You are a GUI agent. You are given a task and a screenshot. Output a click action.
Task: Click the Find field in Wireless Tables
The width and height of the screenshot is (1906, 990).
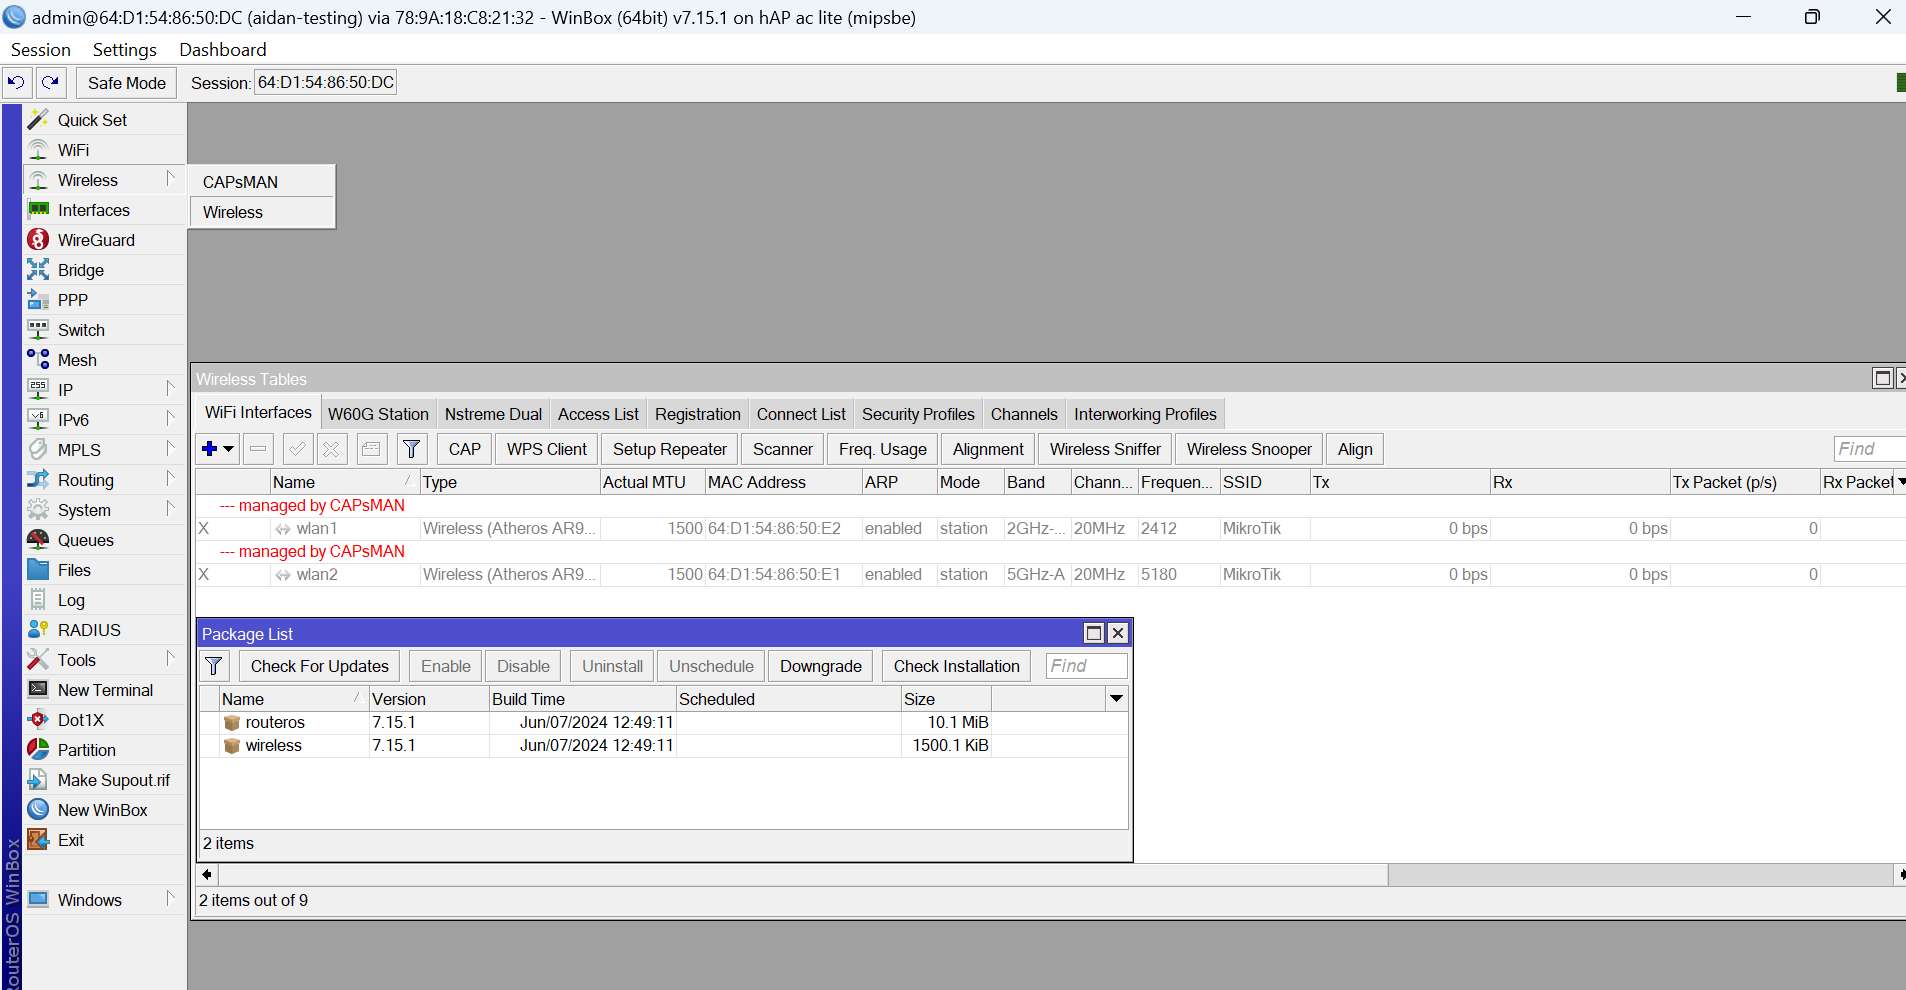(1868, 449)
